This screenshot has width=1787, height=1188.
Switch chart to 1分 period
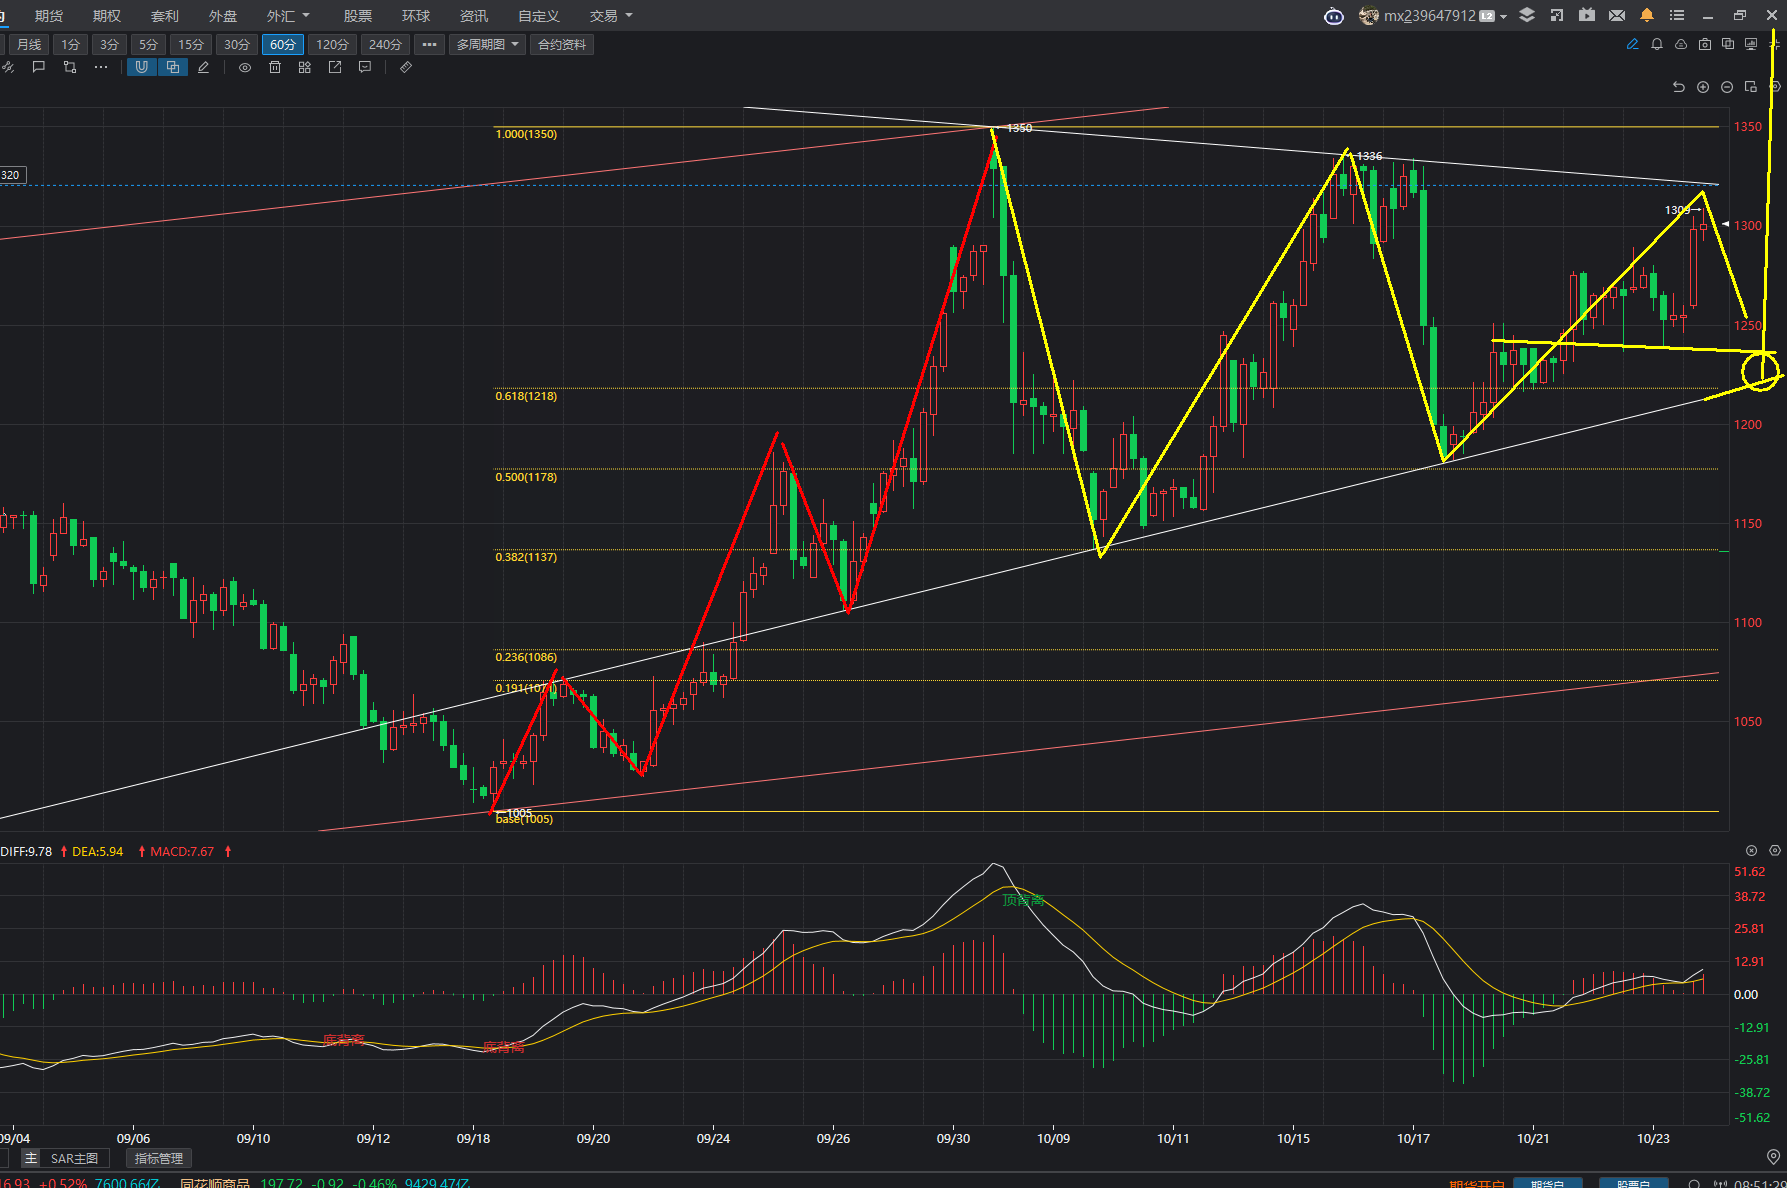(x=70, y=44)
